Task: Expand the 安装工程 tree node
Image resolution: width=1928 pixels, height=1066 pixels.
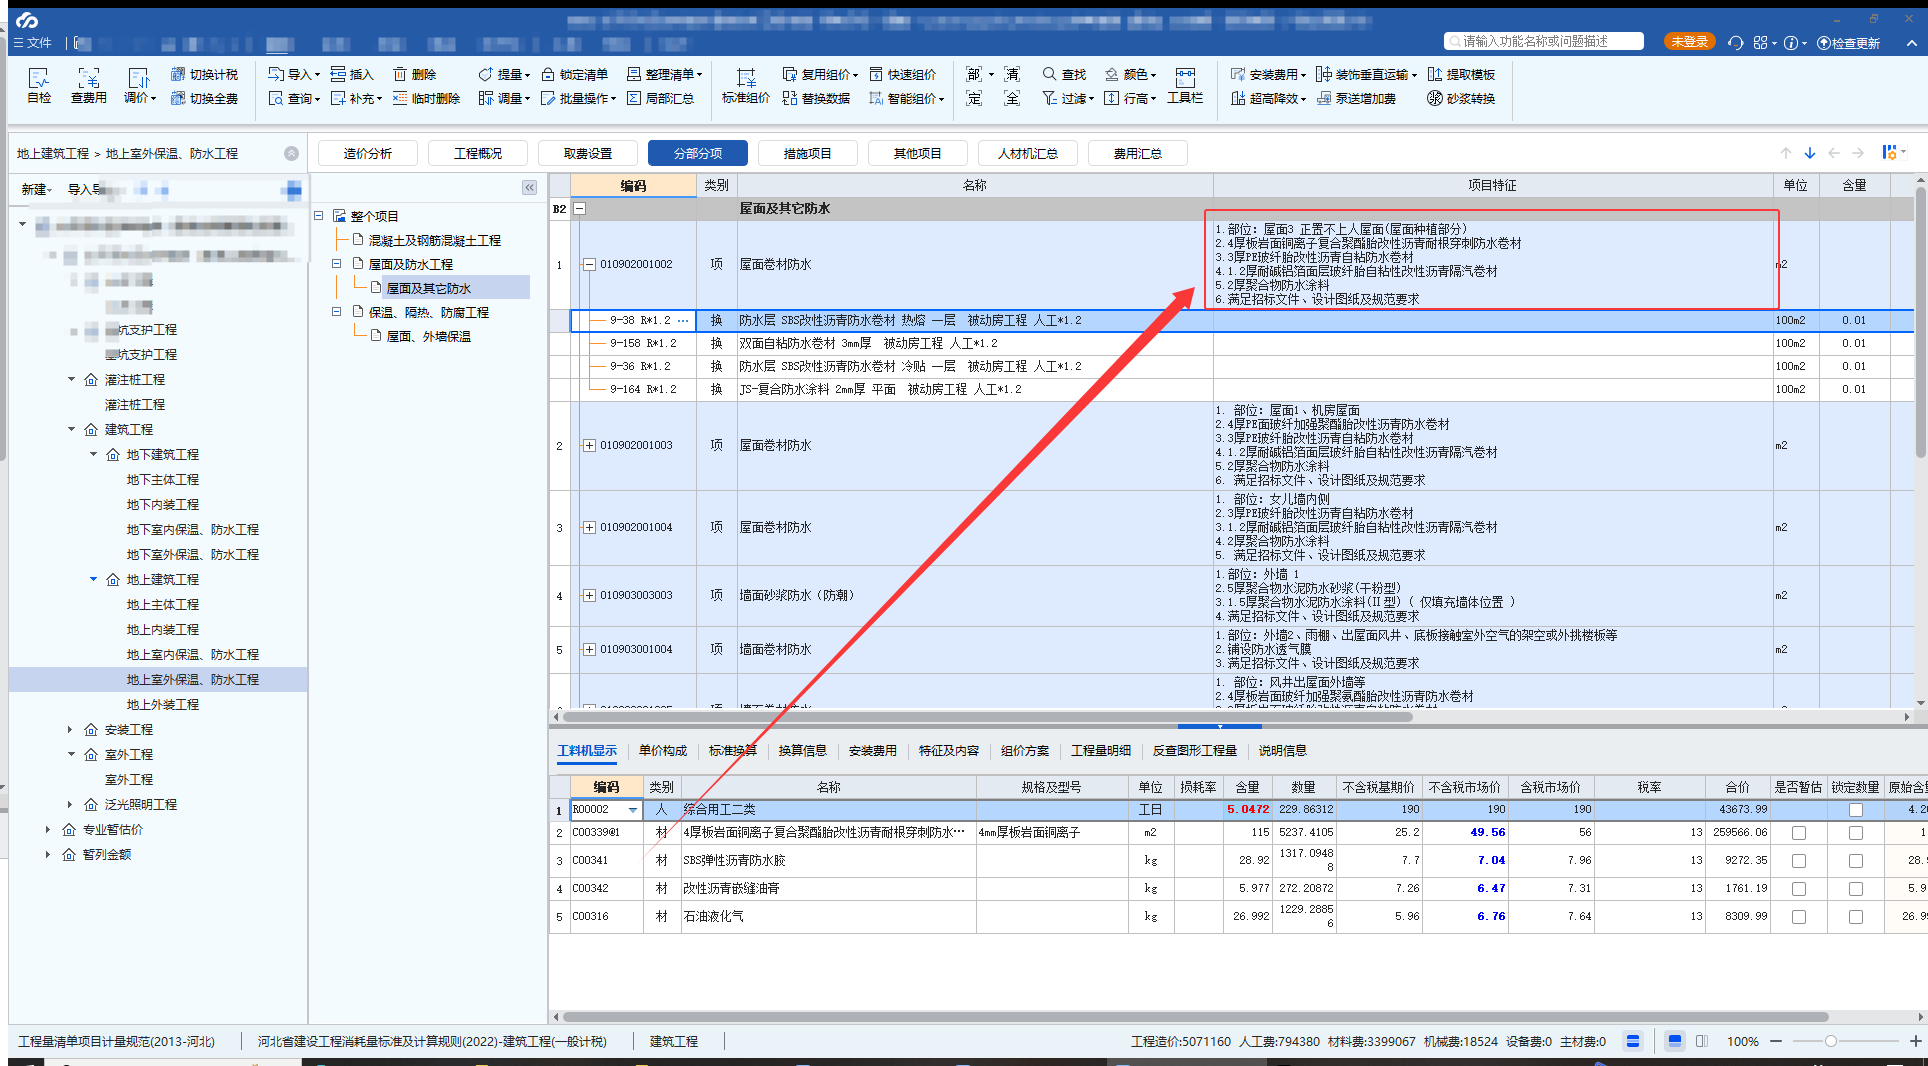Action: (69, 729)
